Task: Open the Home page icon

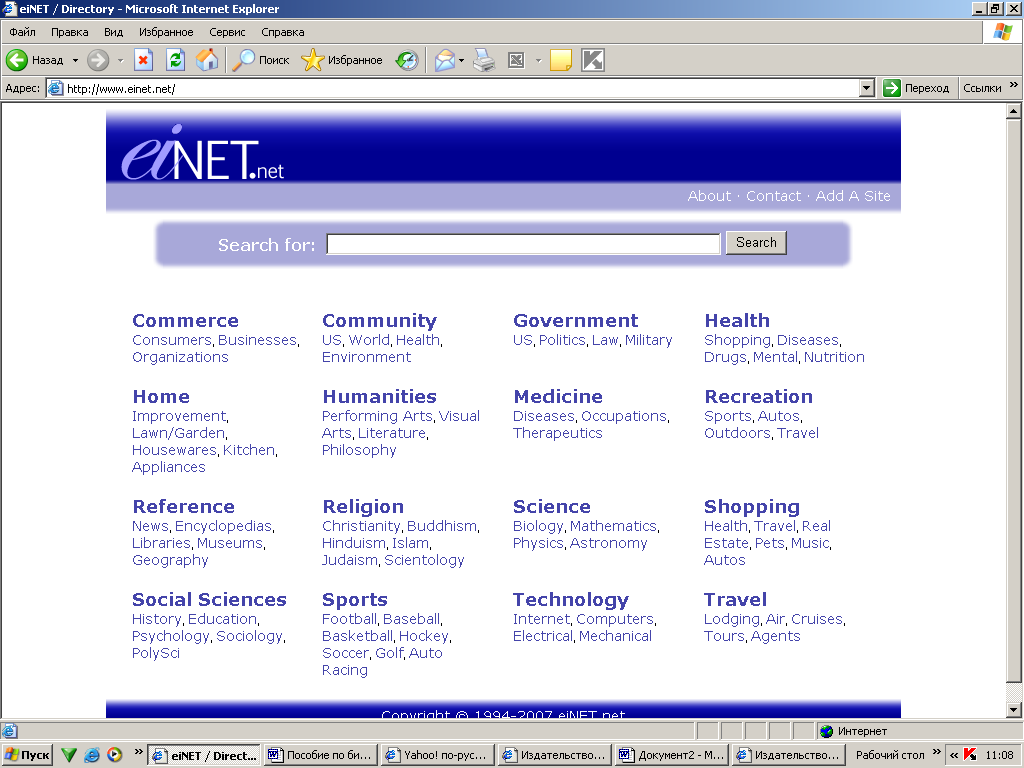Action: (x=207, y=60)
